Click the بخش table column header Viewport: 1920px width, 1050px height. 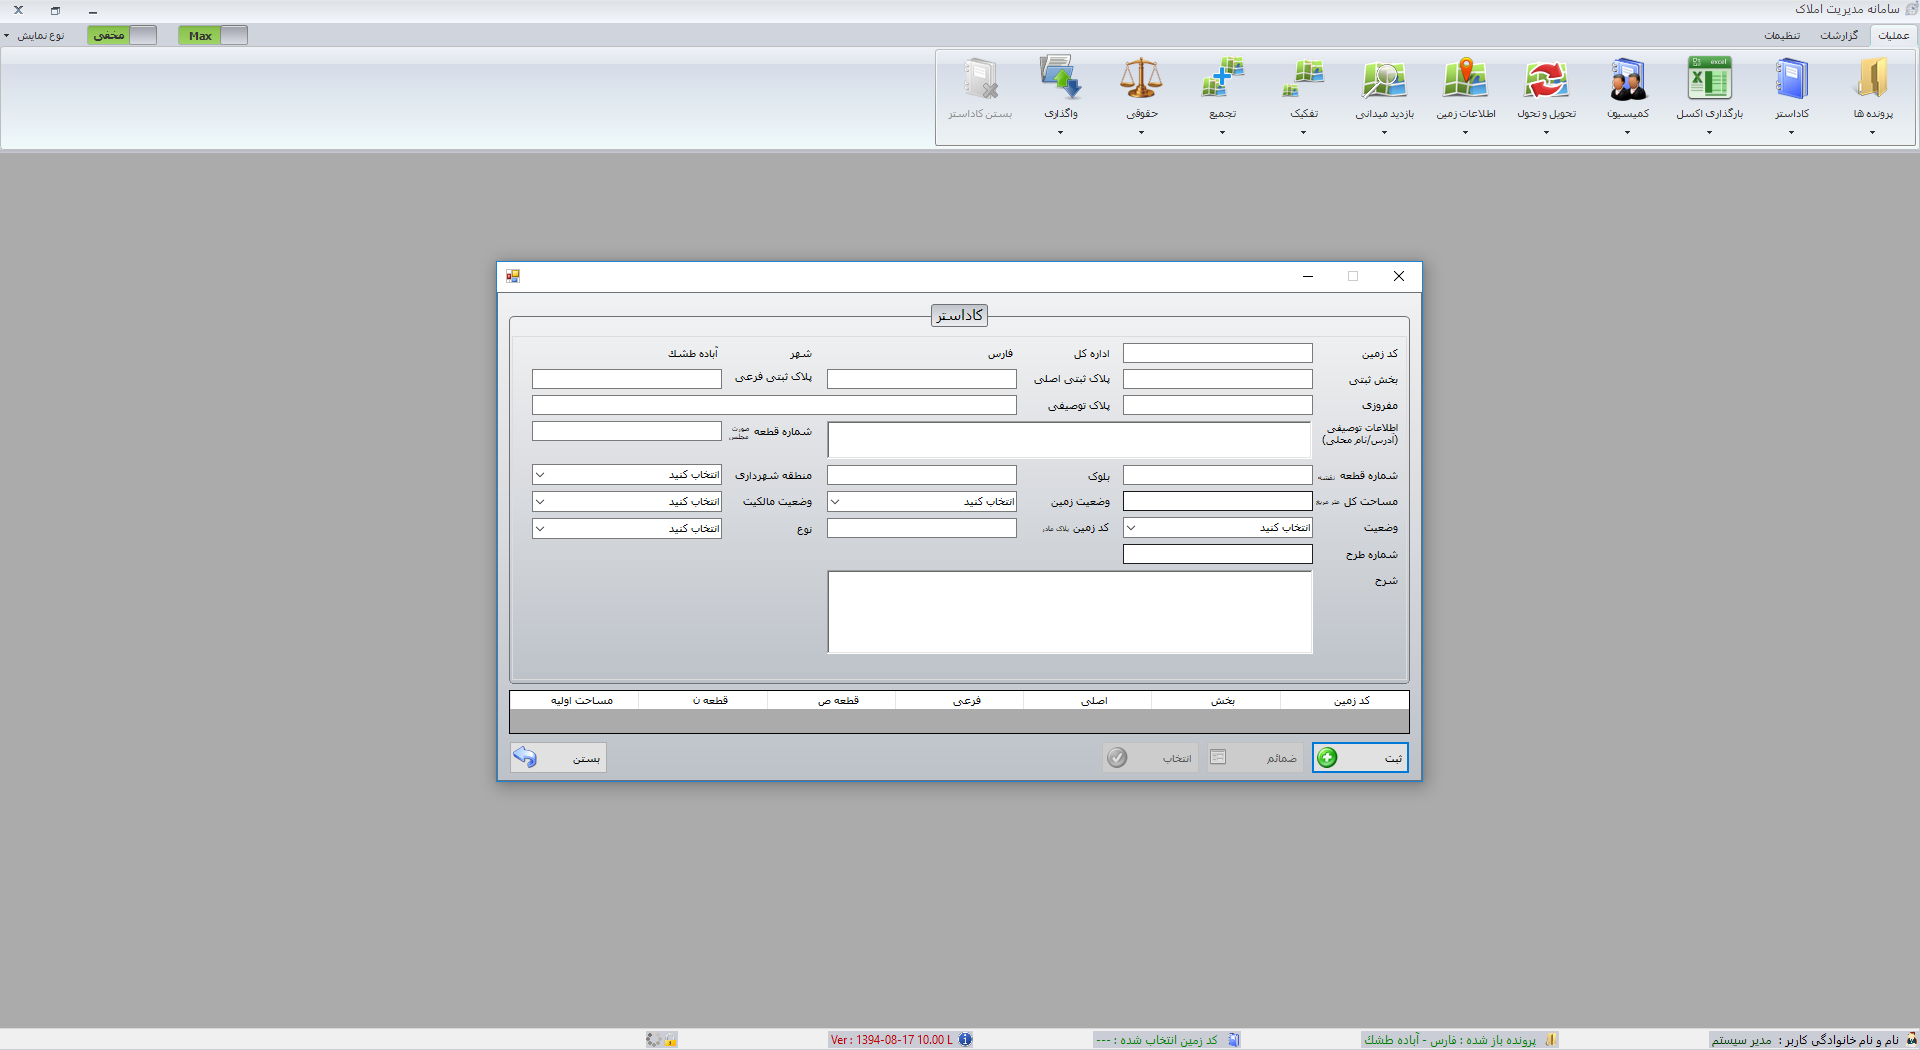(1216, 700)
